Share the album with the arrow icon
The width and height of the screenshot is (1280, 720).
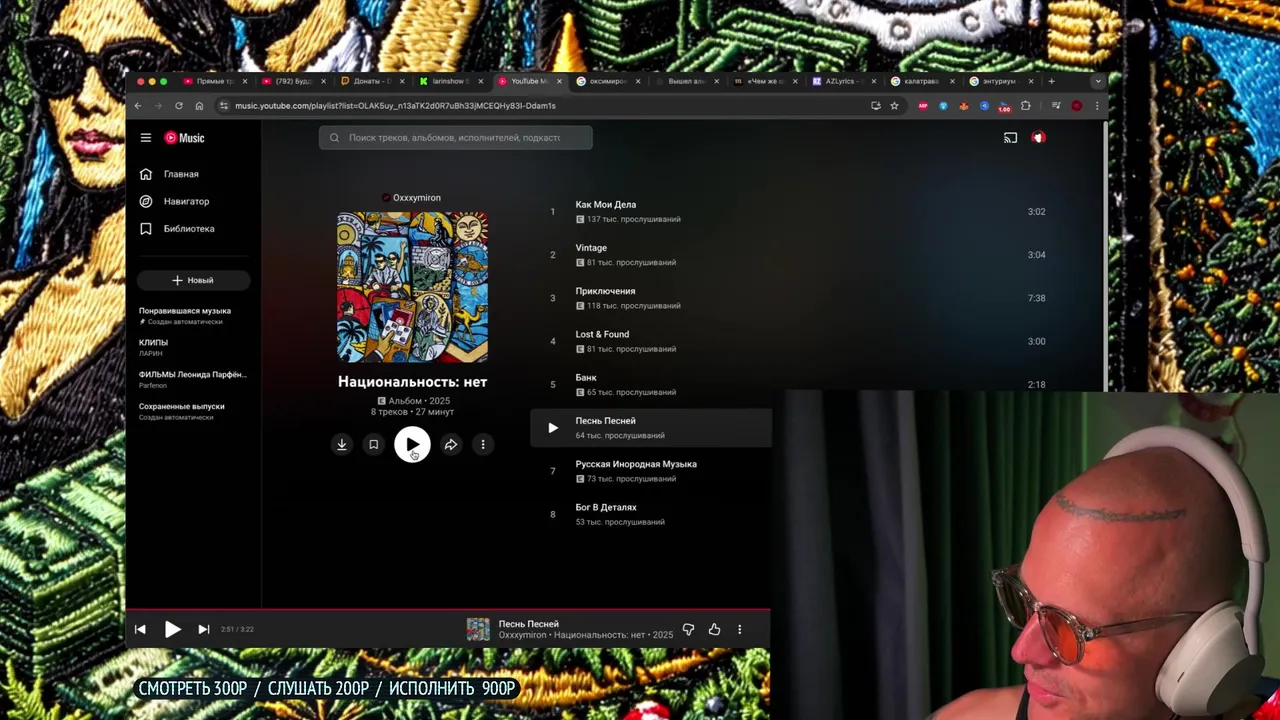click(x=451, y=445)
